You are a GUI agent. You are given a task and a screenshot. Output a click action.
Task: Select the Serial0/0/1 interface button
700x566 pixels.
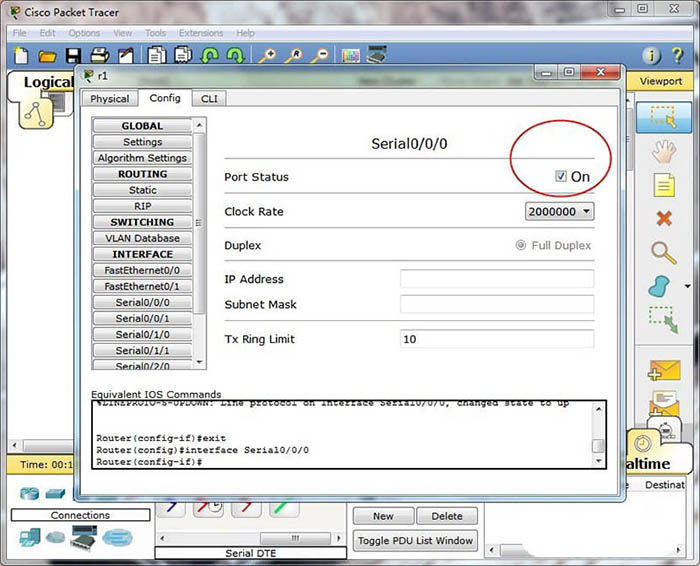click(142, 319)
